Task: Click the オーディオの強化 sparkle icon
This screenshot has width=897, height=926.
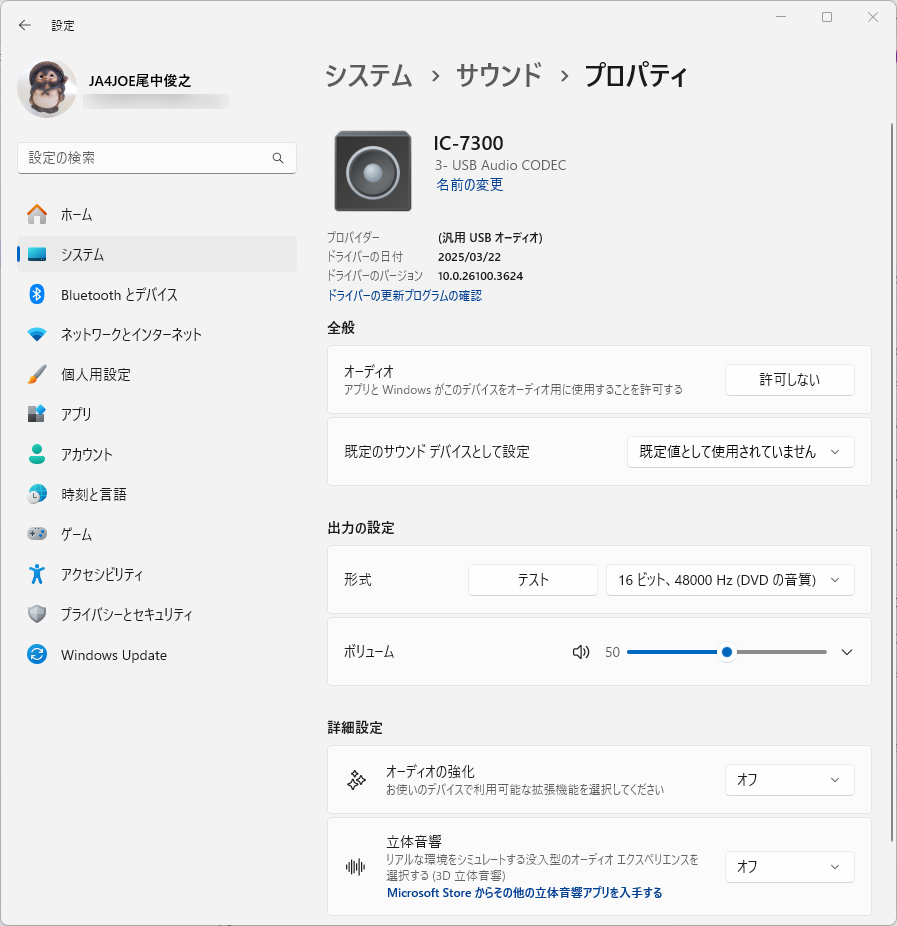Action: (x=356, y=780)
